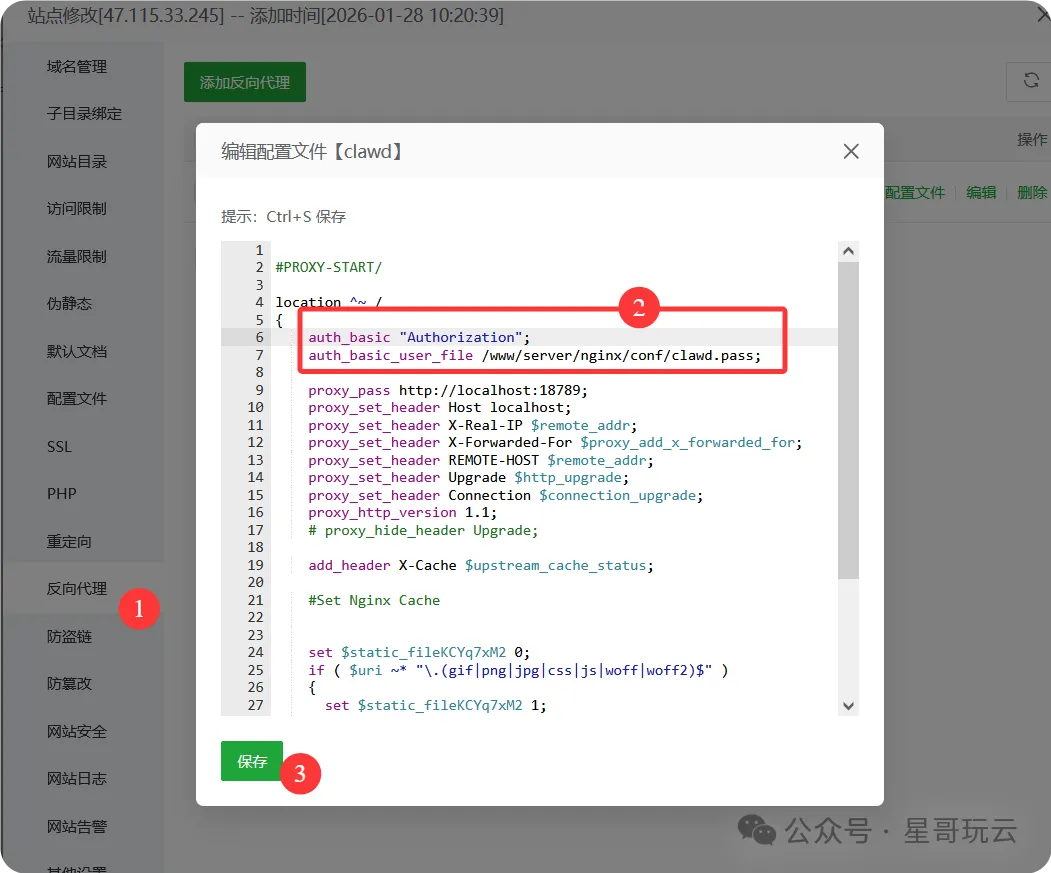
Task: Click the 编辑 link to edit the proxy
Action: pos(981,192)
